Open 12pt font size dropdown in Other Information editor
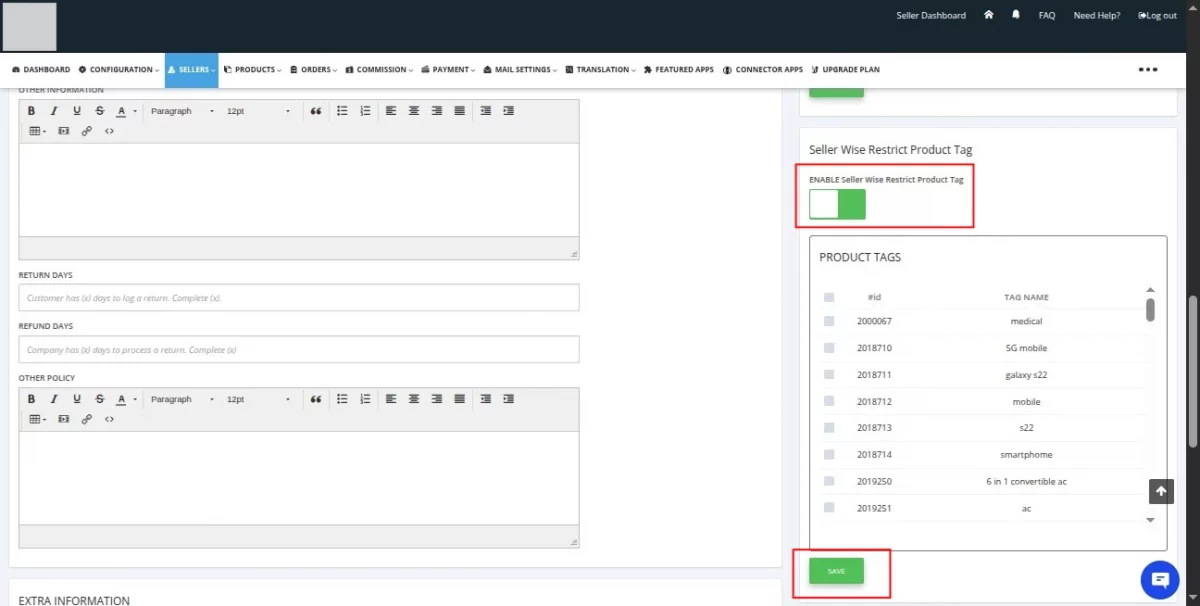This screenshot has height=606, width=1200. tap(258, 111)
